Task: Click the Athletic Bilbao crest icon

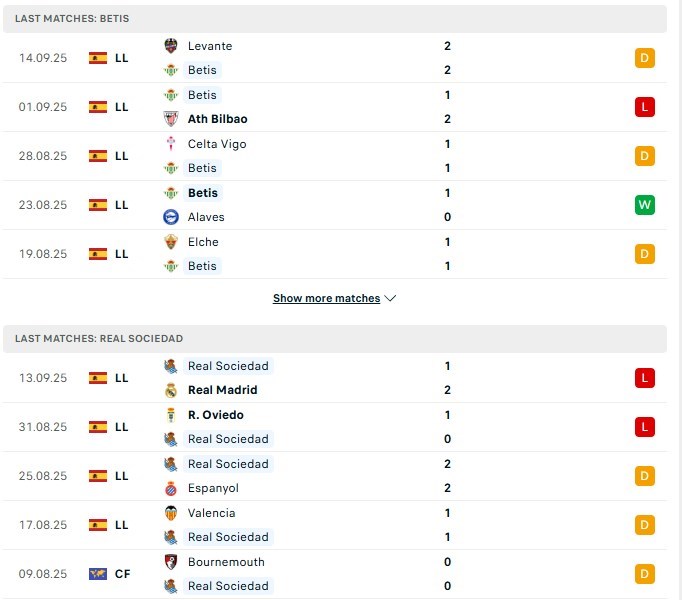Action: coord(170,119)
